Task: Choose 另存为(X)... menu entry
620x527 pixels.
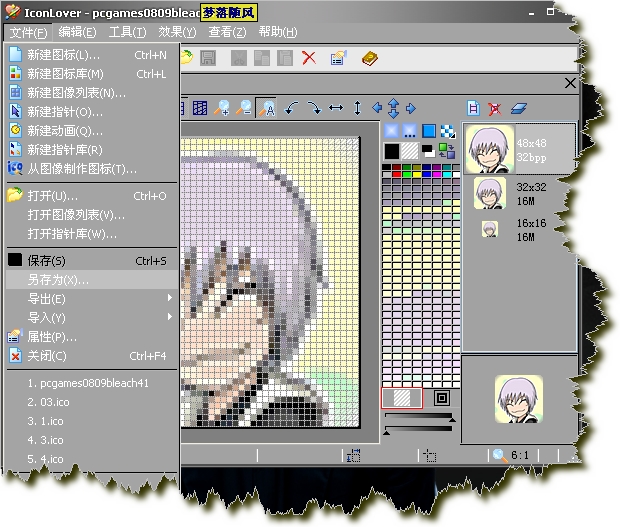Action: [x=92, y=280]
